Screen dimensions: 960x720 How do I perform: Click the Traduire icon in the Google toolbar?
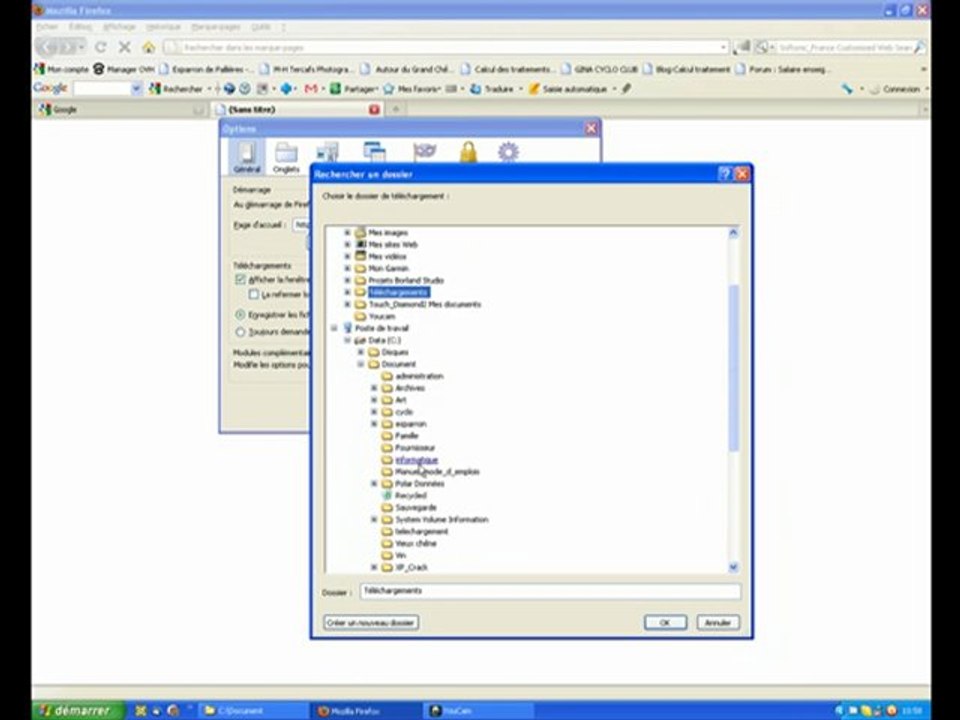[x=475, y=89]
